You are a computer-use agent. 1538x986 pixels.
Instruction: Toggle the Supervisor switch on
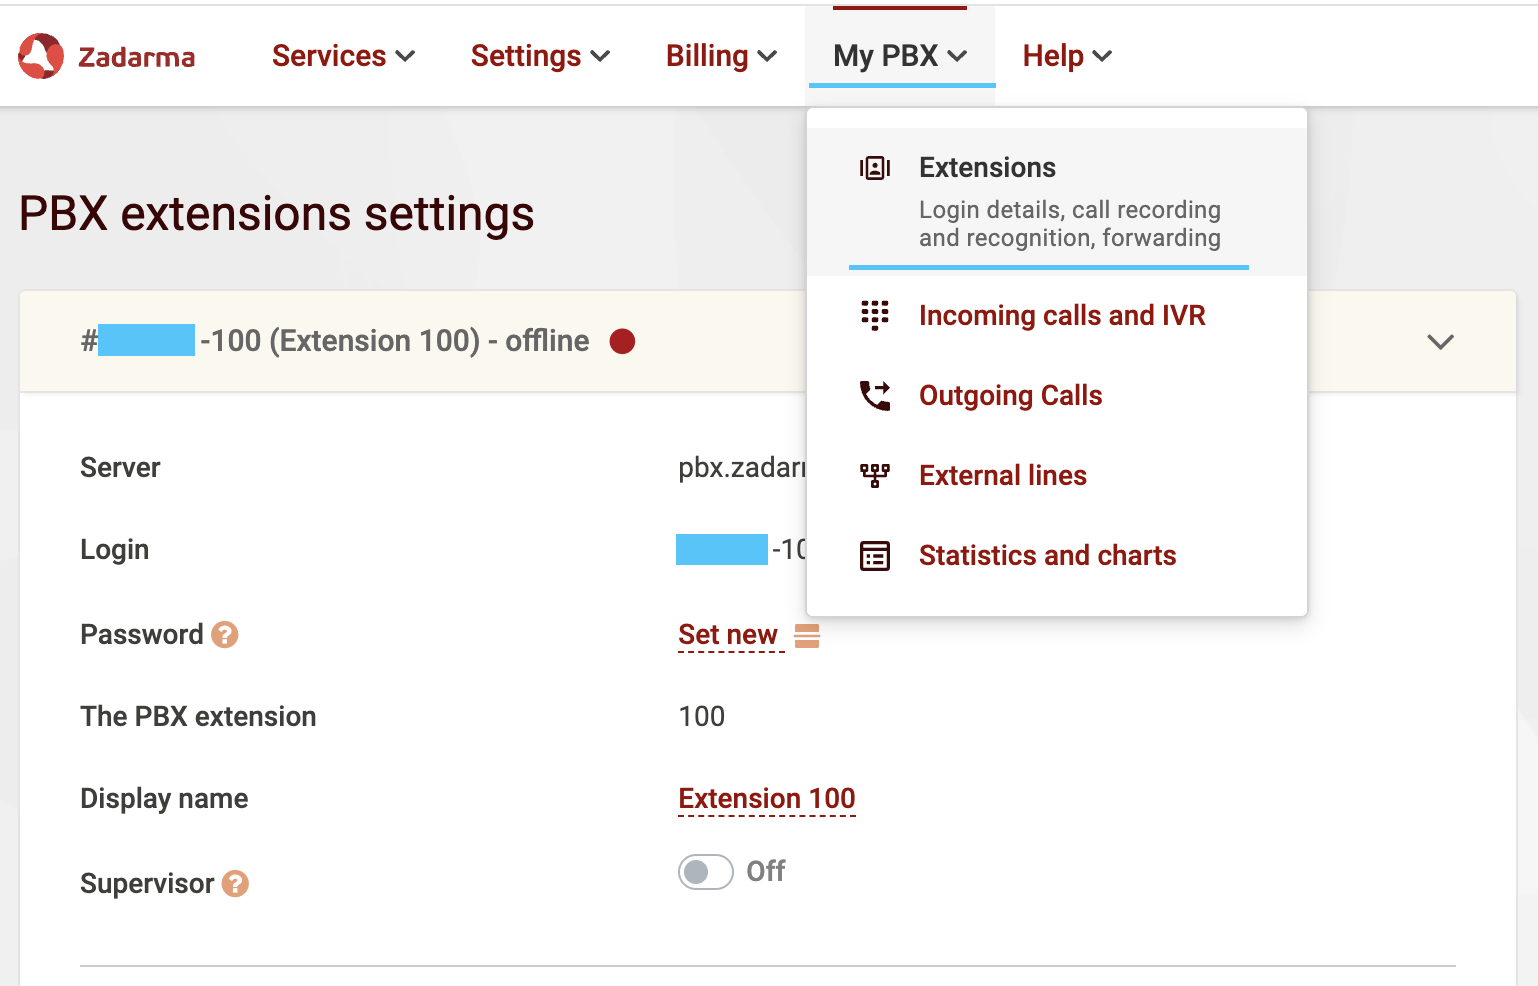tap(705, 872)
